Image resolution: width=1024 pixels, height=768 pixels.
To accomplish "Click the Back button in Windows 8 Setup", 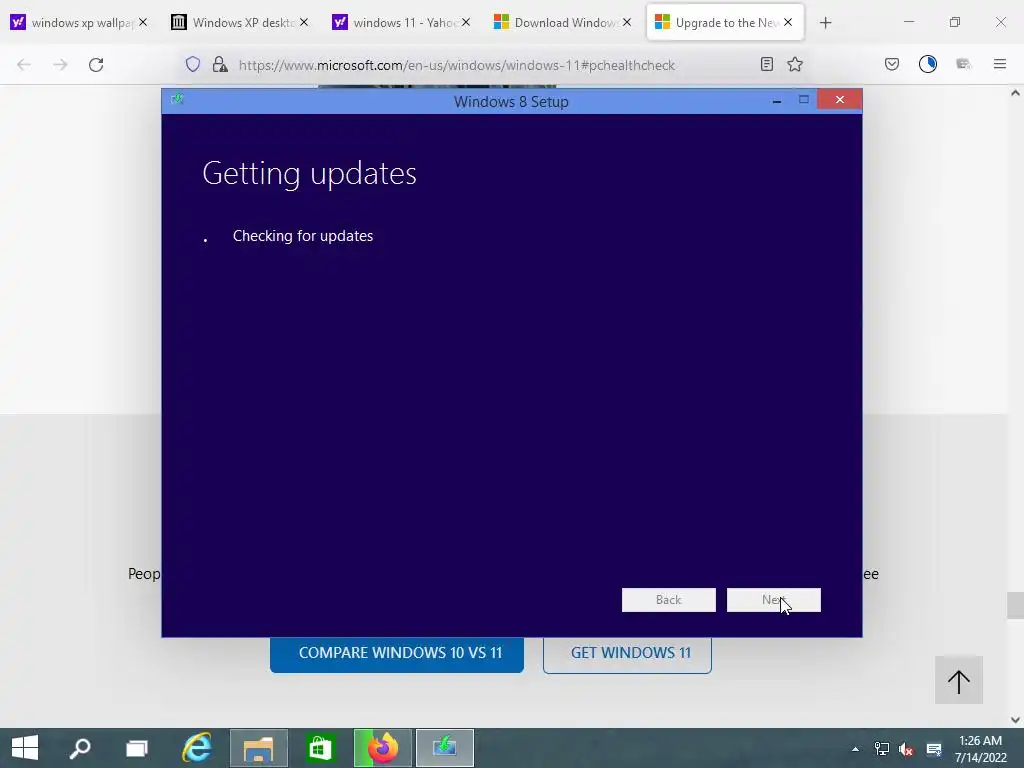I will (668, 600).
